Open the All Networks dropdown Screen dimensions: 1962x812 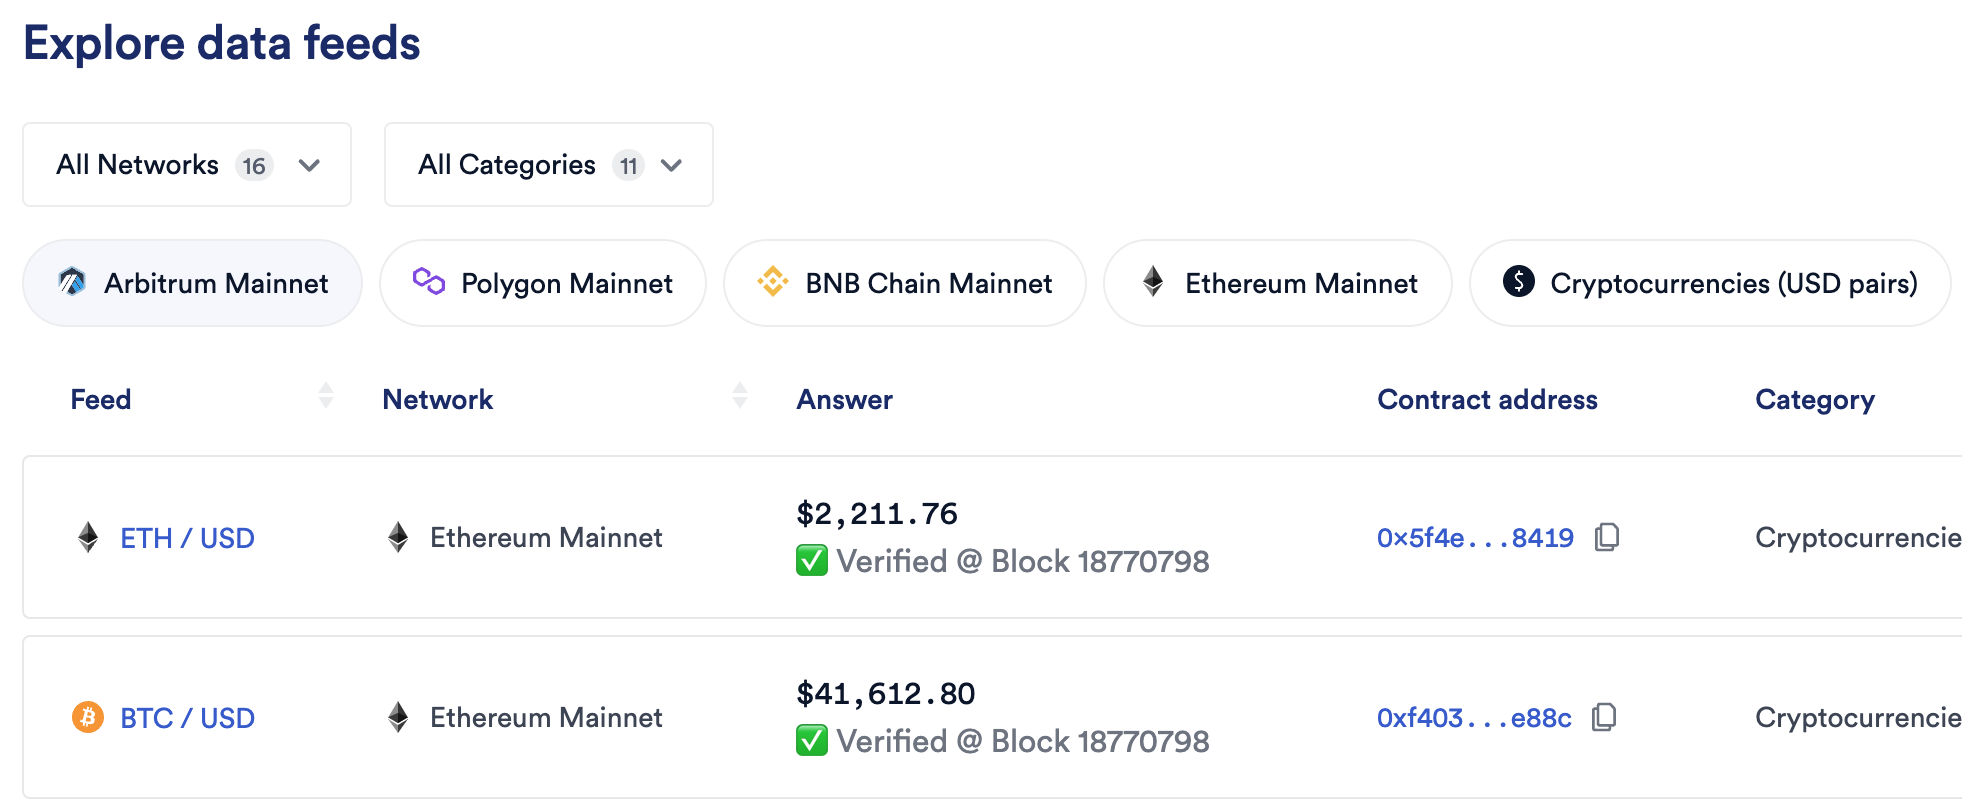click(187, 165)
